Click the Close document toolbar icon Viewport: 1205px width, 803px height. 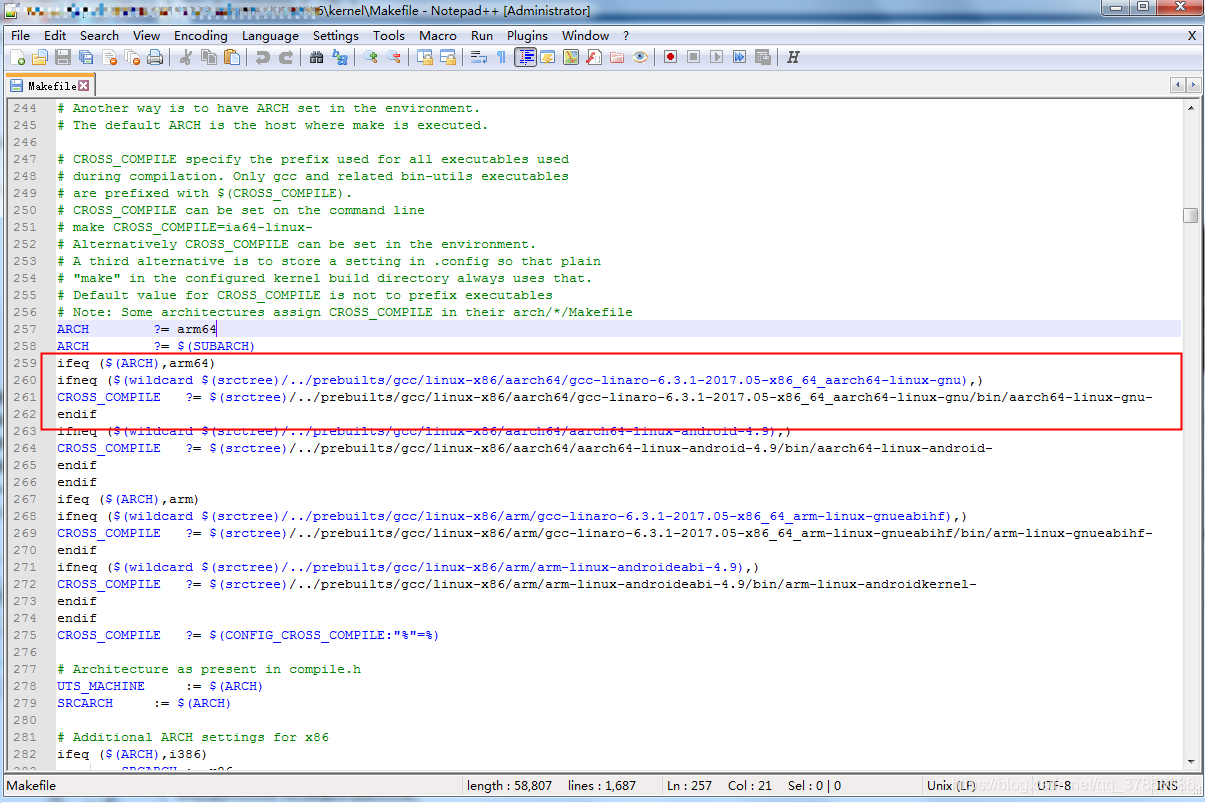point(109,57)
